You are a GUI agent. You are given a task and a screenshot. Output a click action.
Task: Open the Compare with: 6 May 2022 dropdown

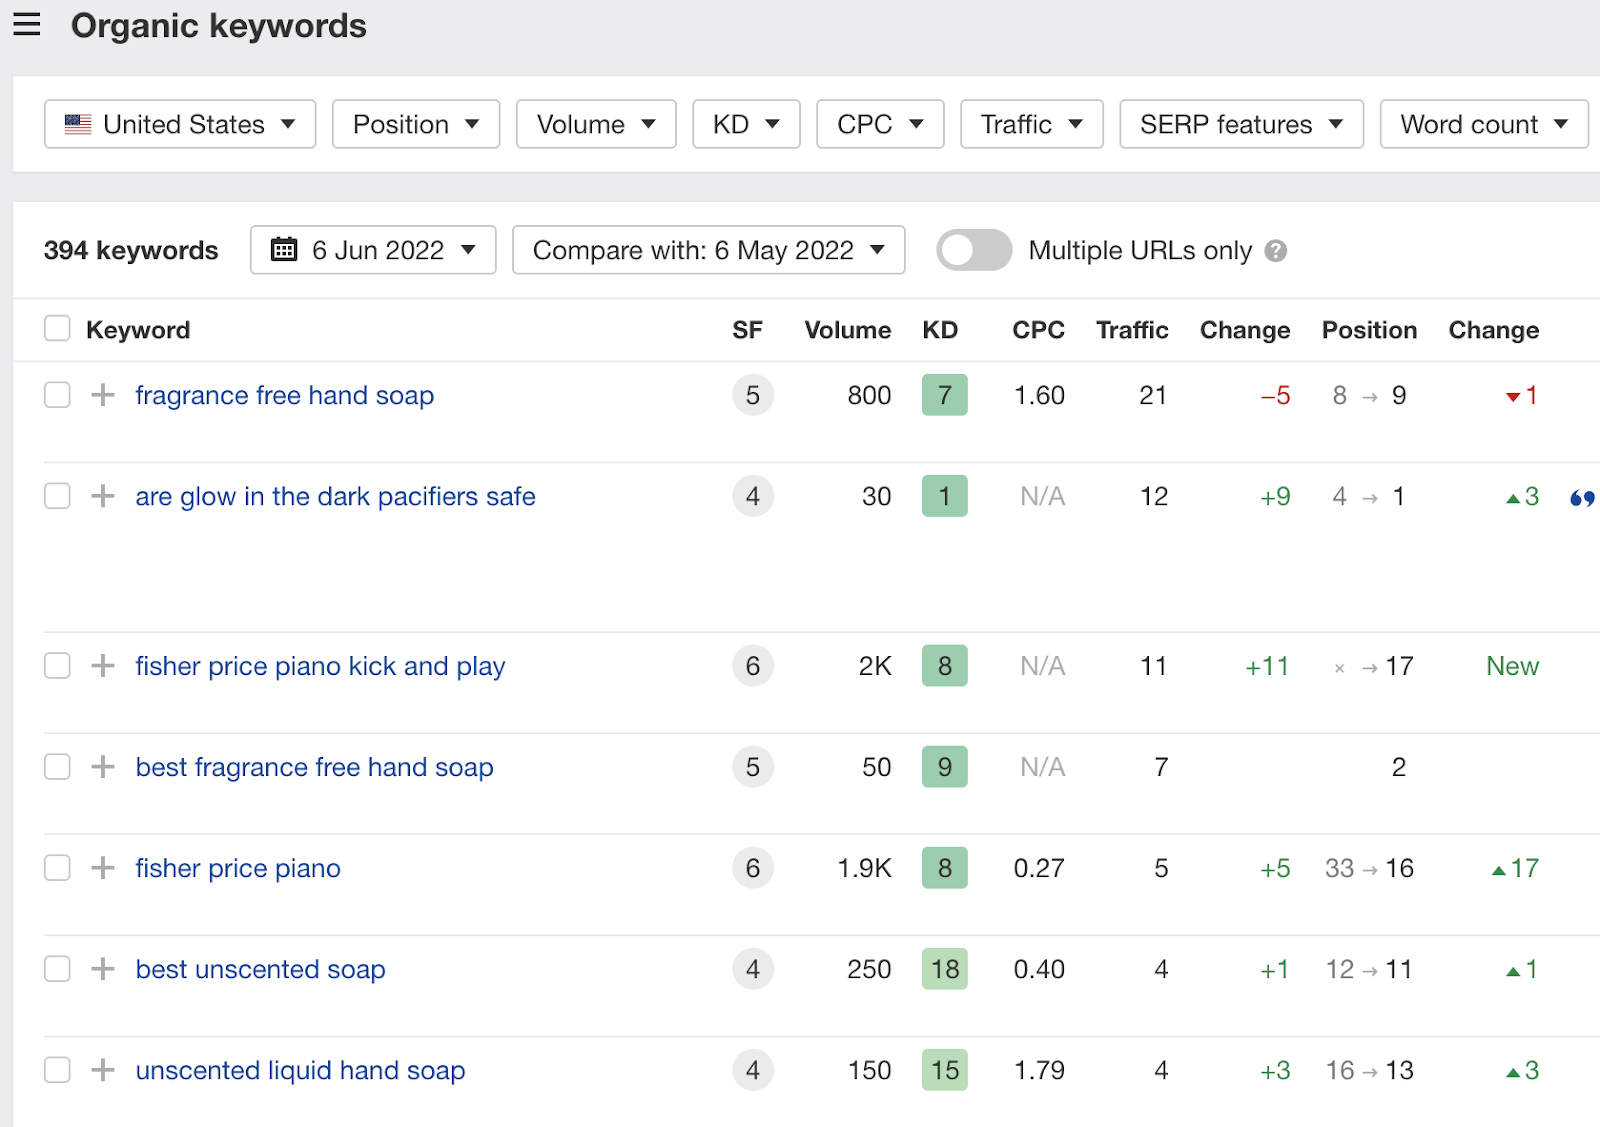click(x=708, y=250)
